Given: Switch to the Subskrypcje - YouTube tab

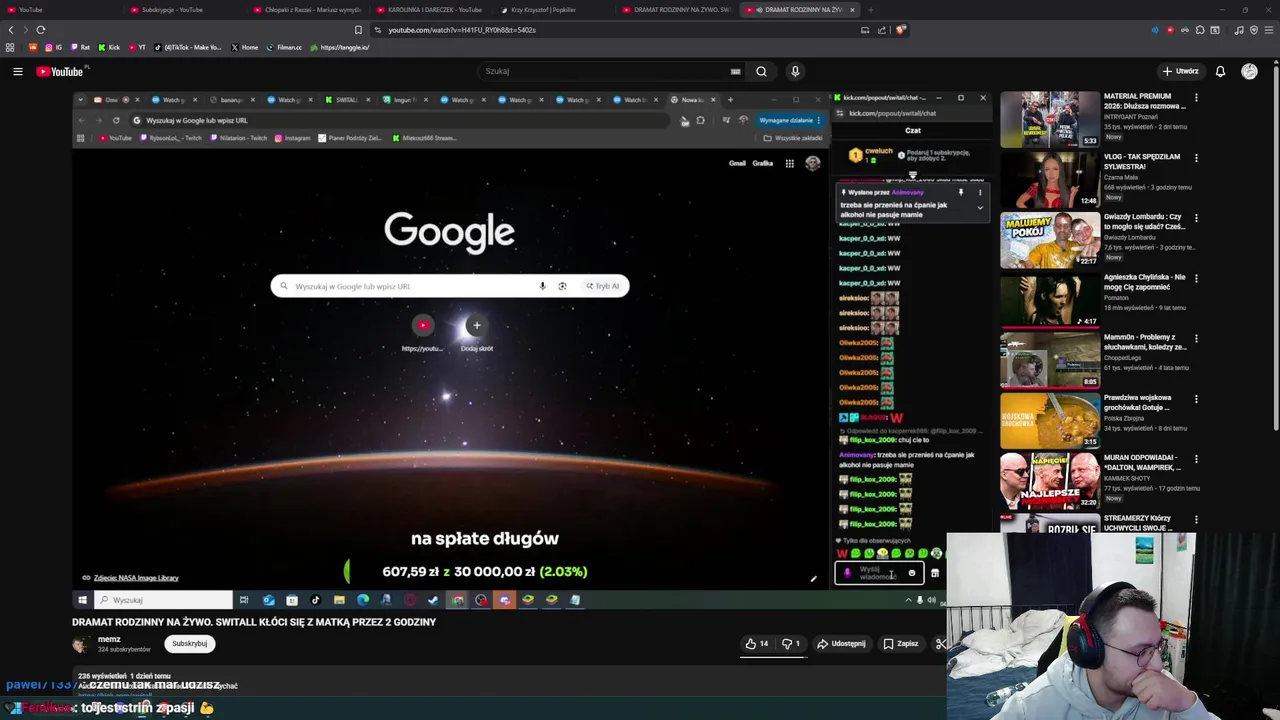Looking at the screenshot, I should coord(172,10).
